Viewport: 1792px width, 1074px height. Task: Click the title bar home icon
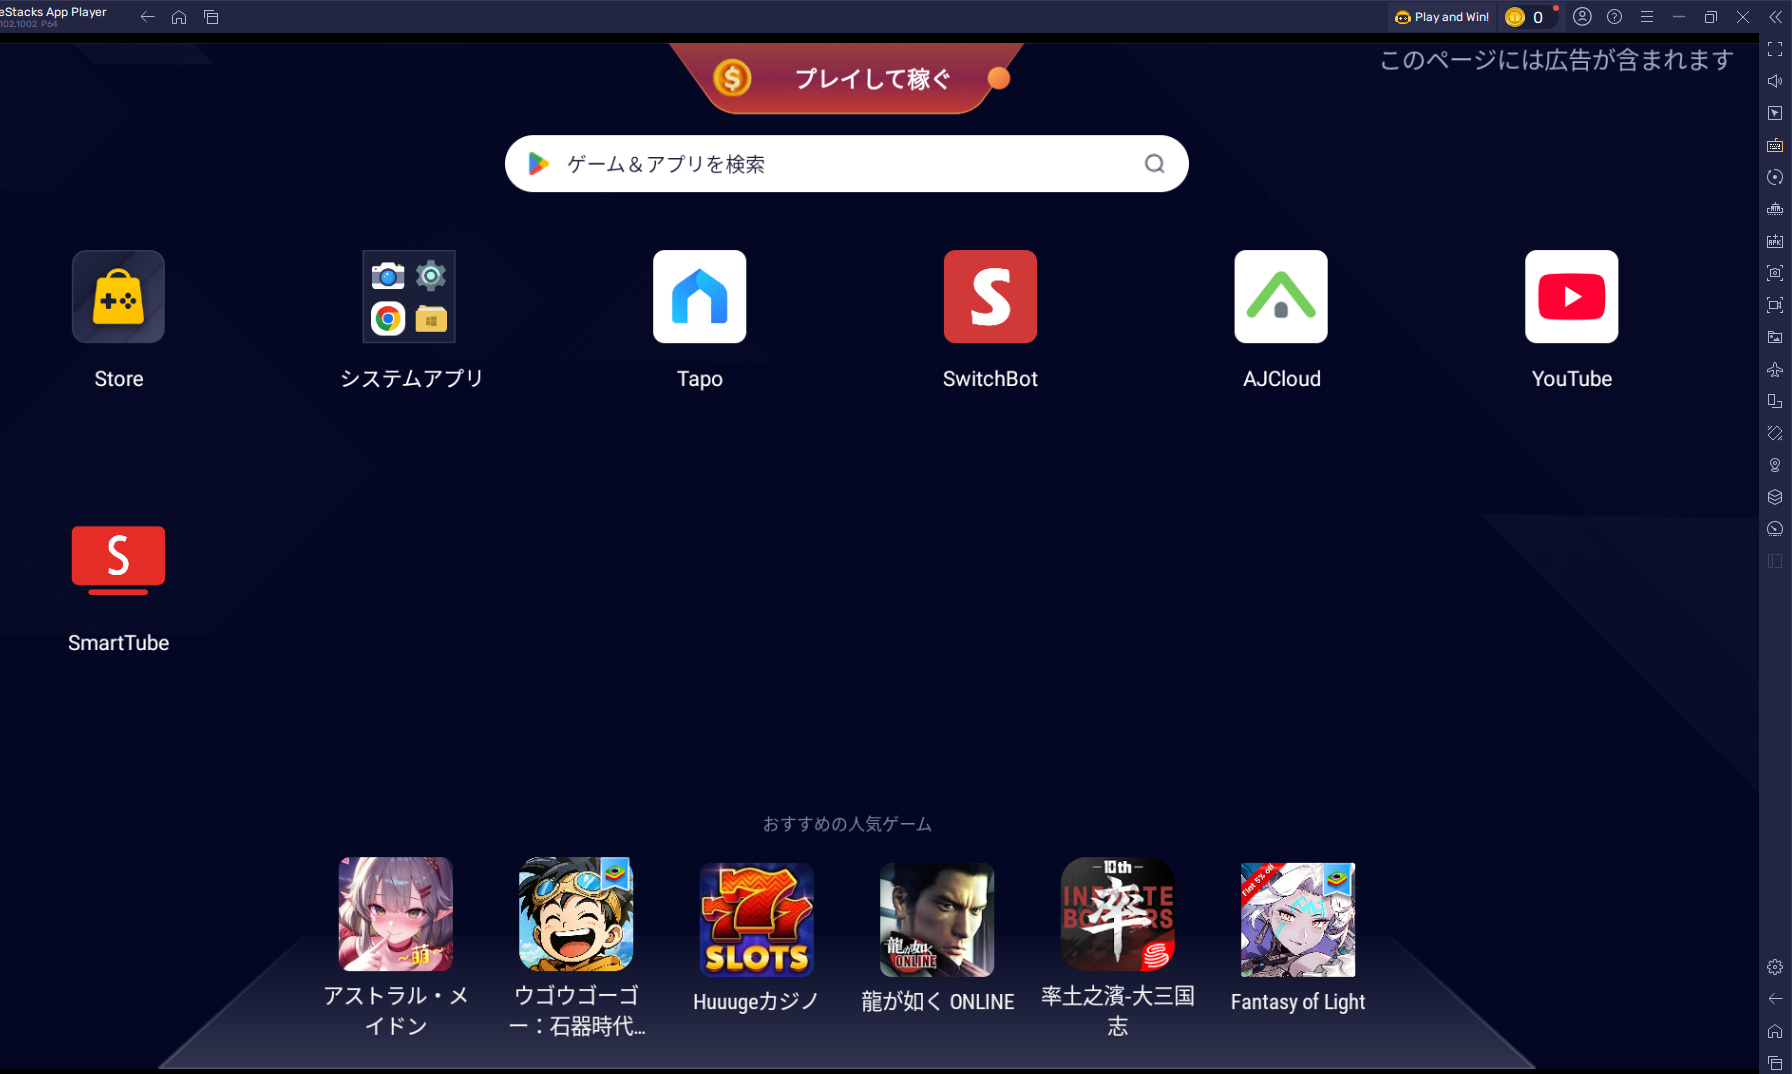pyautogui.click(x=179, y=17)
